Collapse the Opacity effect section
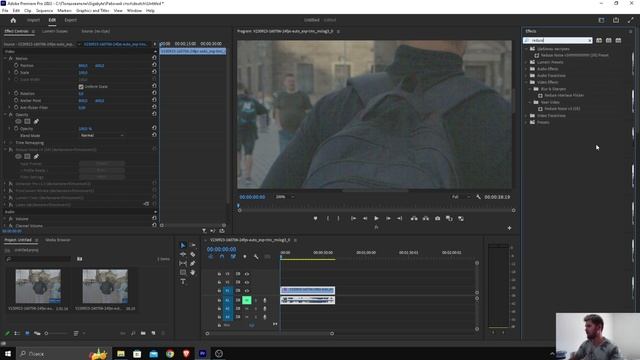 pyautogui.click(x=6, y=115)
